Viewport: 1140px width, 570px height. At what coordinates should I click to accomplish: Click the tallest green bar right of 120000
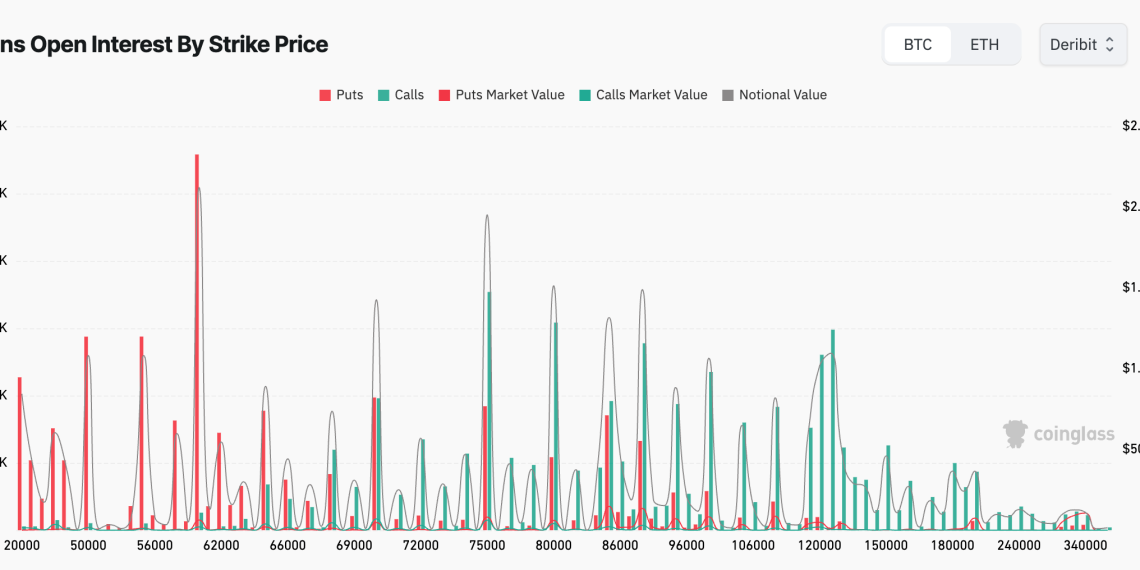click(x=832, y=430)
